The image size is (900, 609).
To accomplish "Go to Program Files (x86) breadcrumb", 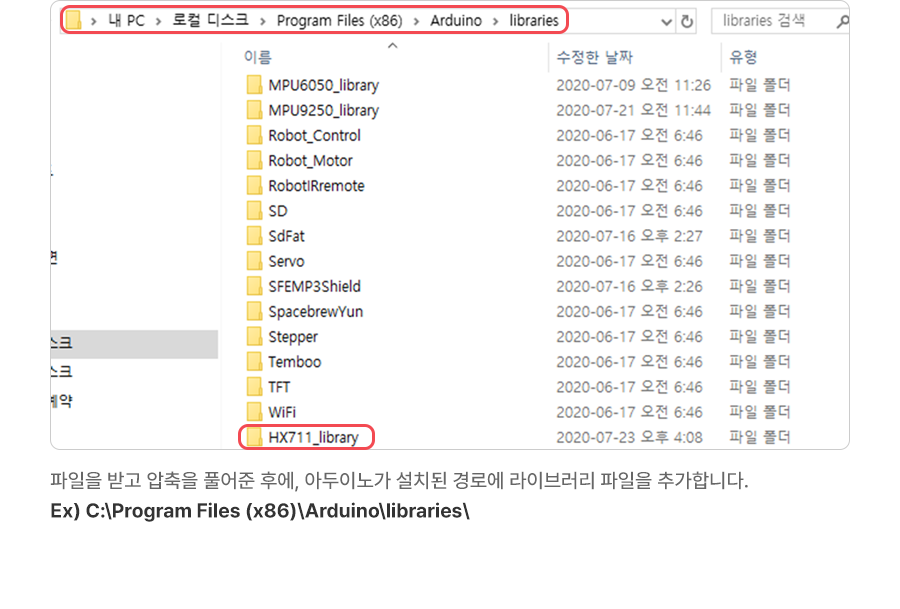I will [341, 21].
